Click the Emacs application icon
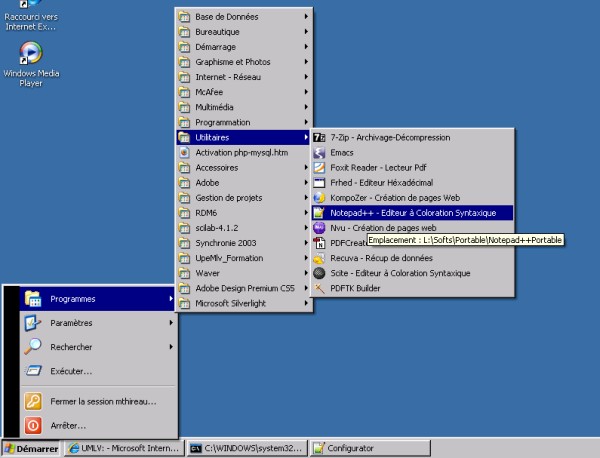Screen dimensions: 600x458 click(320, 152)
